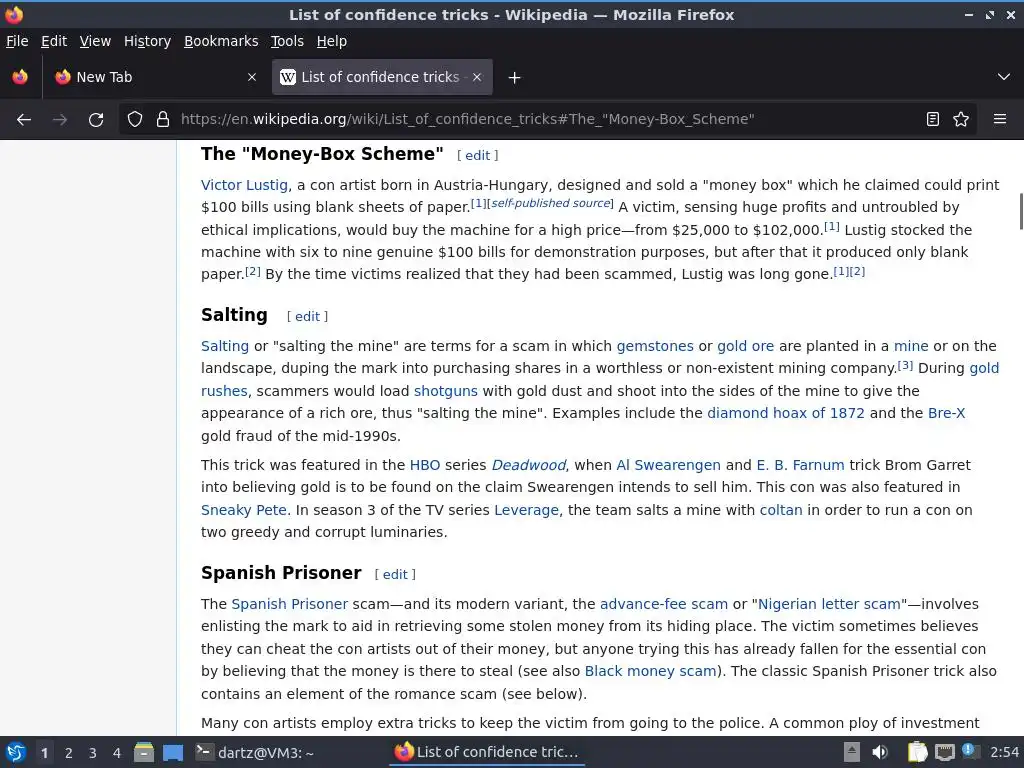
Task: Open the File menu
Action: [17, 41]
